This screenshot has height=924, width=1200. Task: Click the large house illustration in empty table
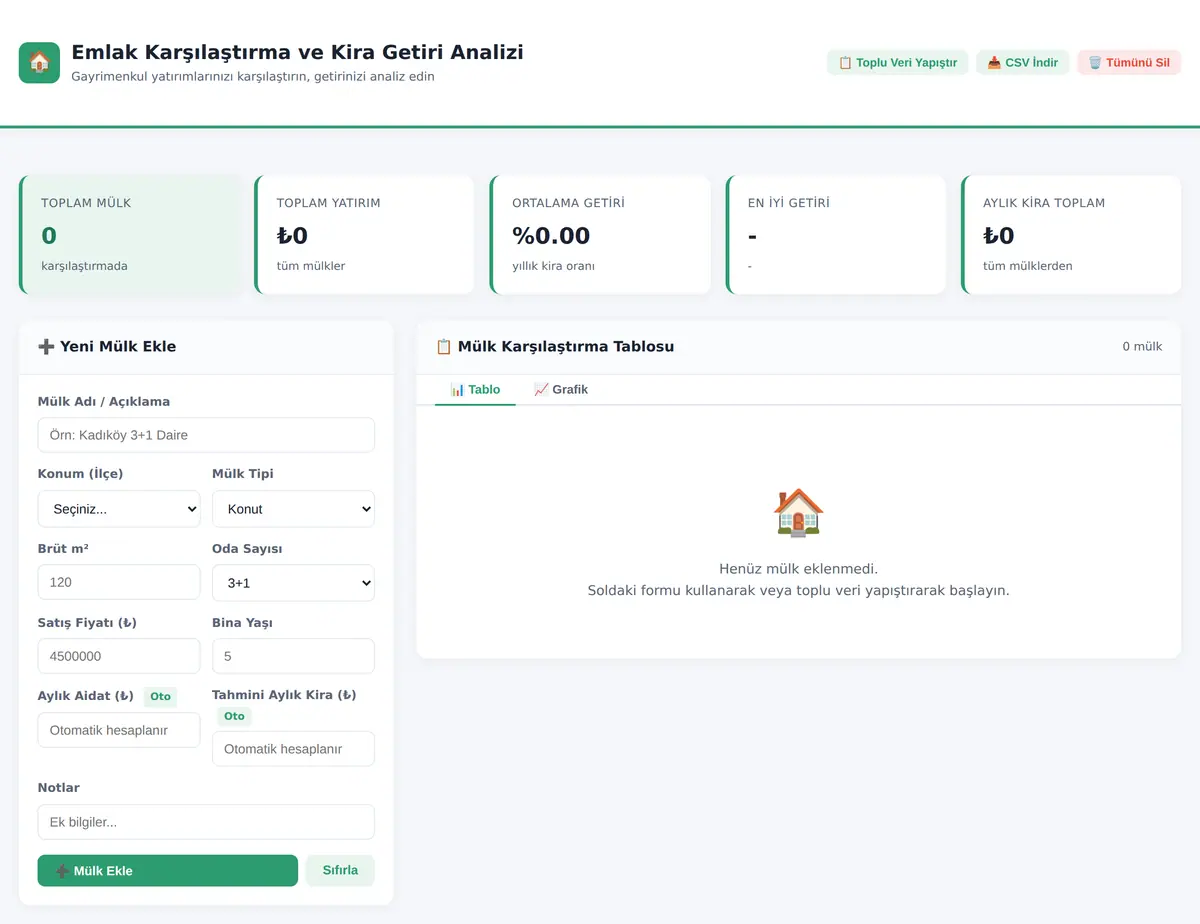(798, 513)
